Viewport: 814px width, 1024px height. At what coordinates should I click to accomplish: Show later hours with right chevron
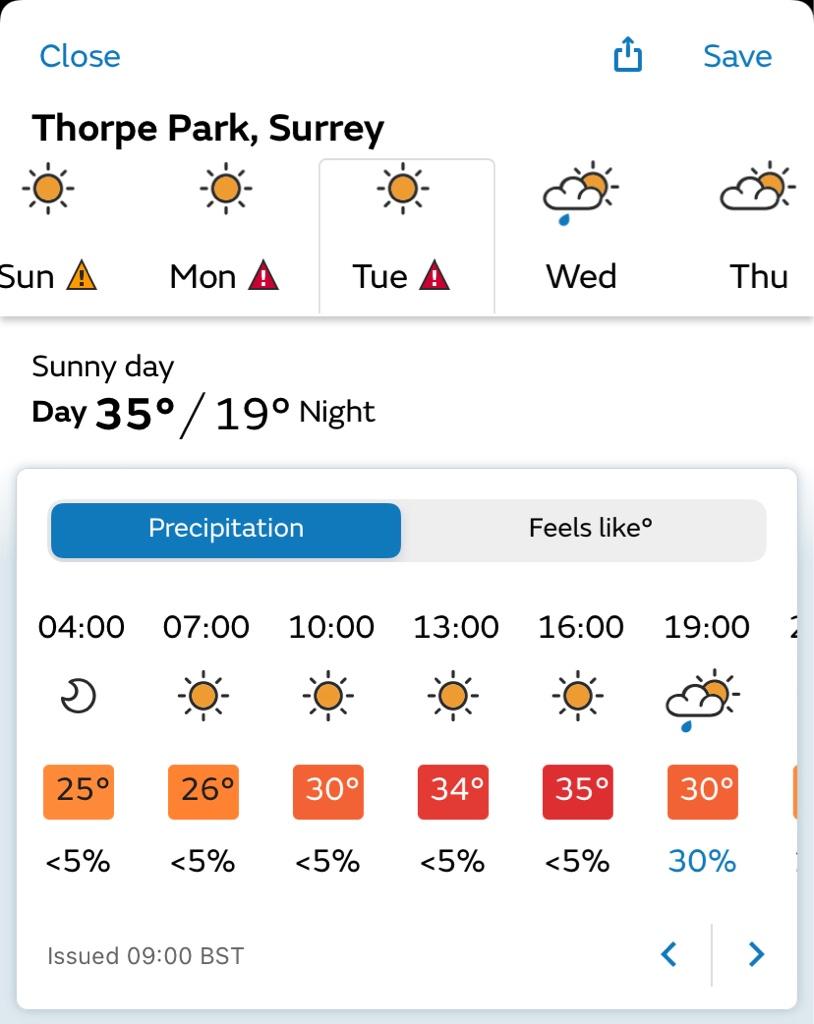pos(756,954)
